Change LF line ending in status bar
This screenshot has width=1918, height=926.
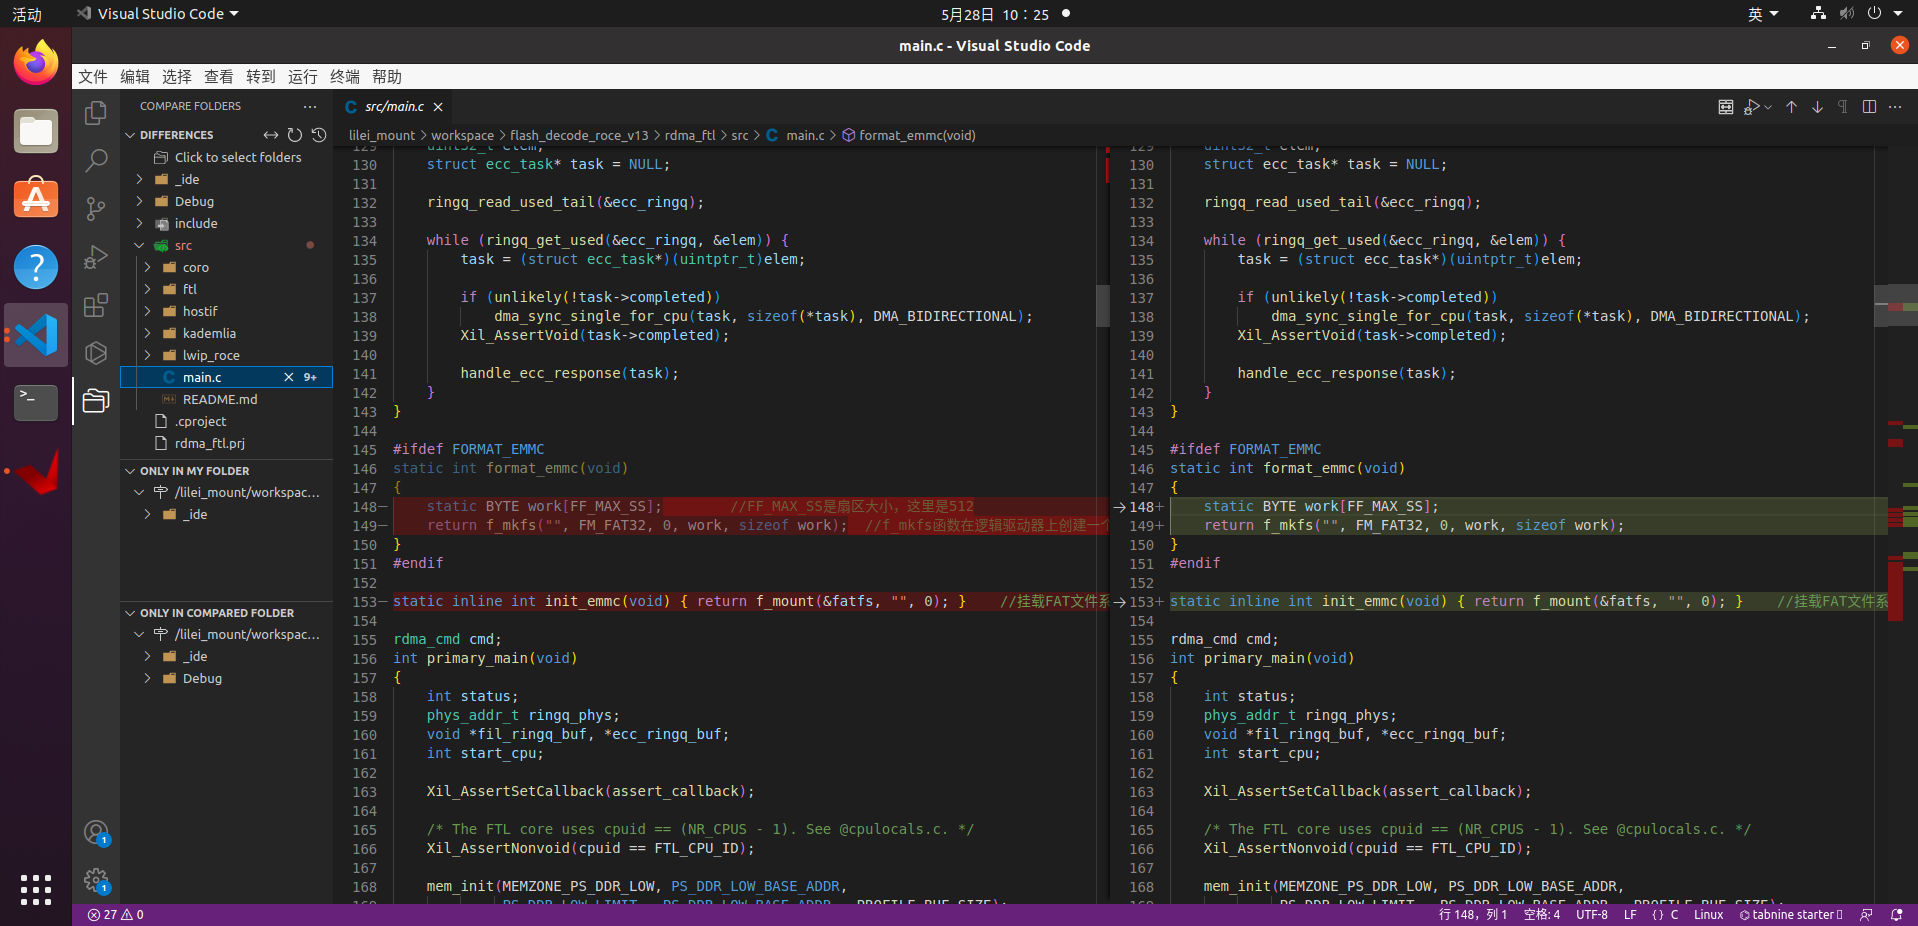(1630, 915)
